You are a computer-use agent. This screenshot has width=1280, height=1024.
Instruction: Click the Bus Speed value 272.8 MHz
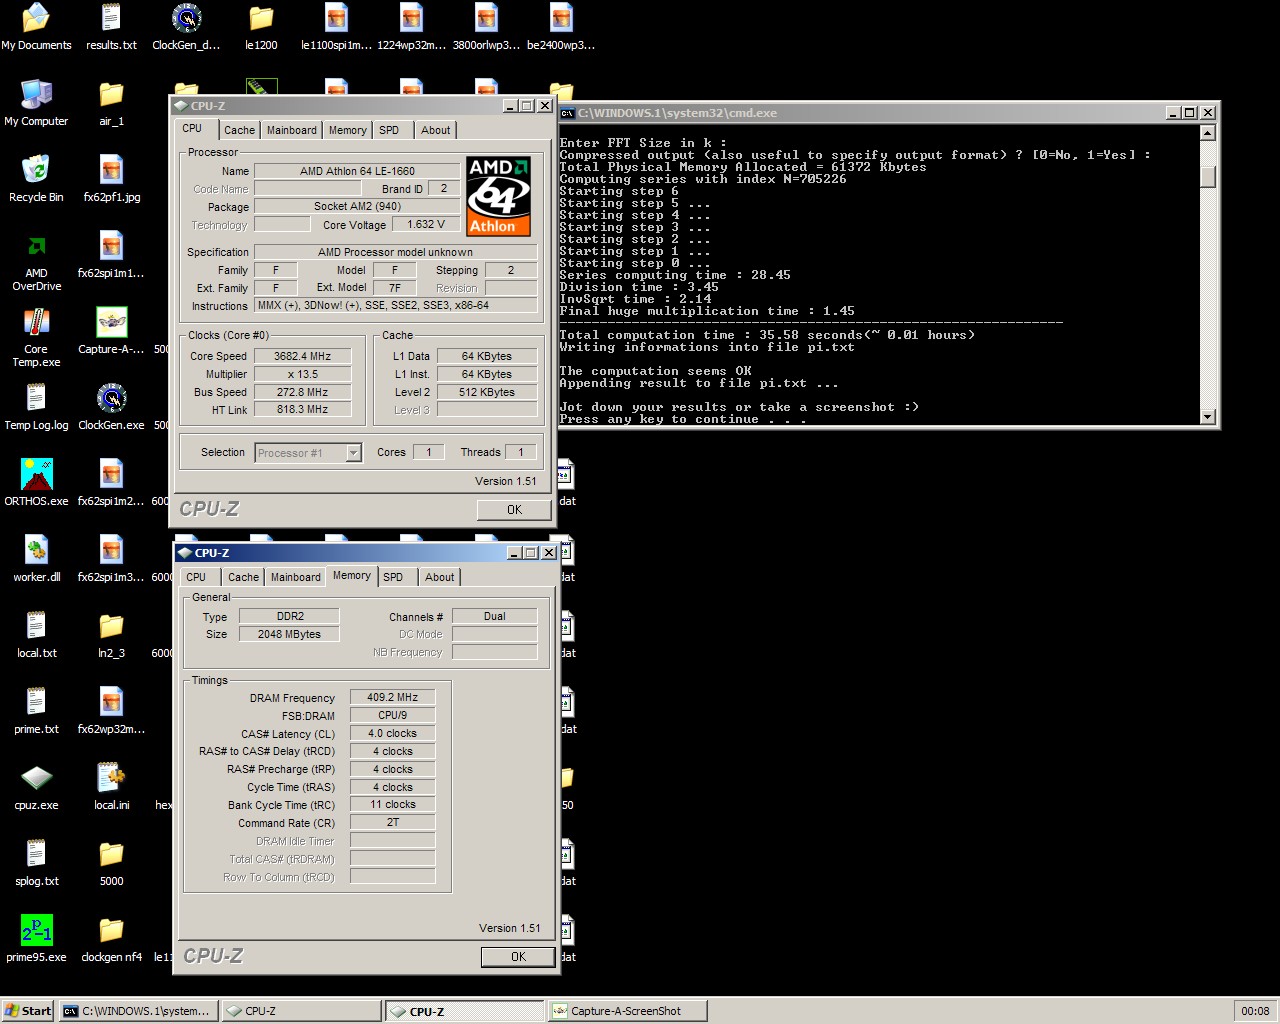[x=302, y=392]
